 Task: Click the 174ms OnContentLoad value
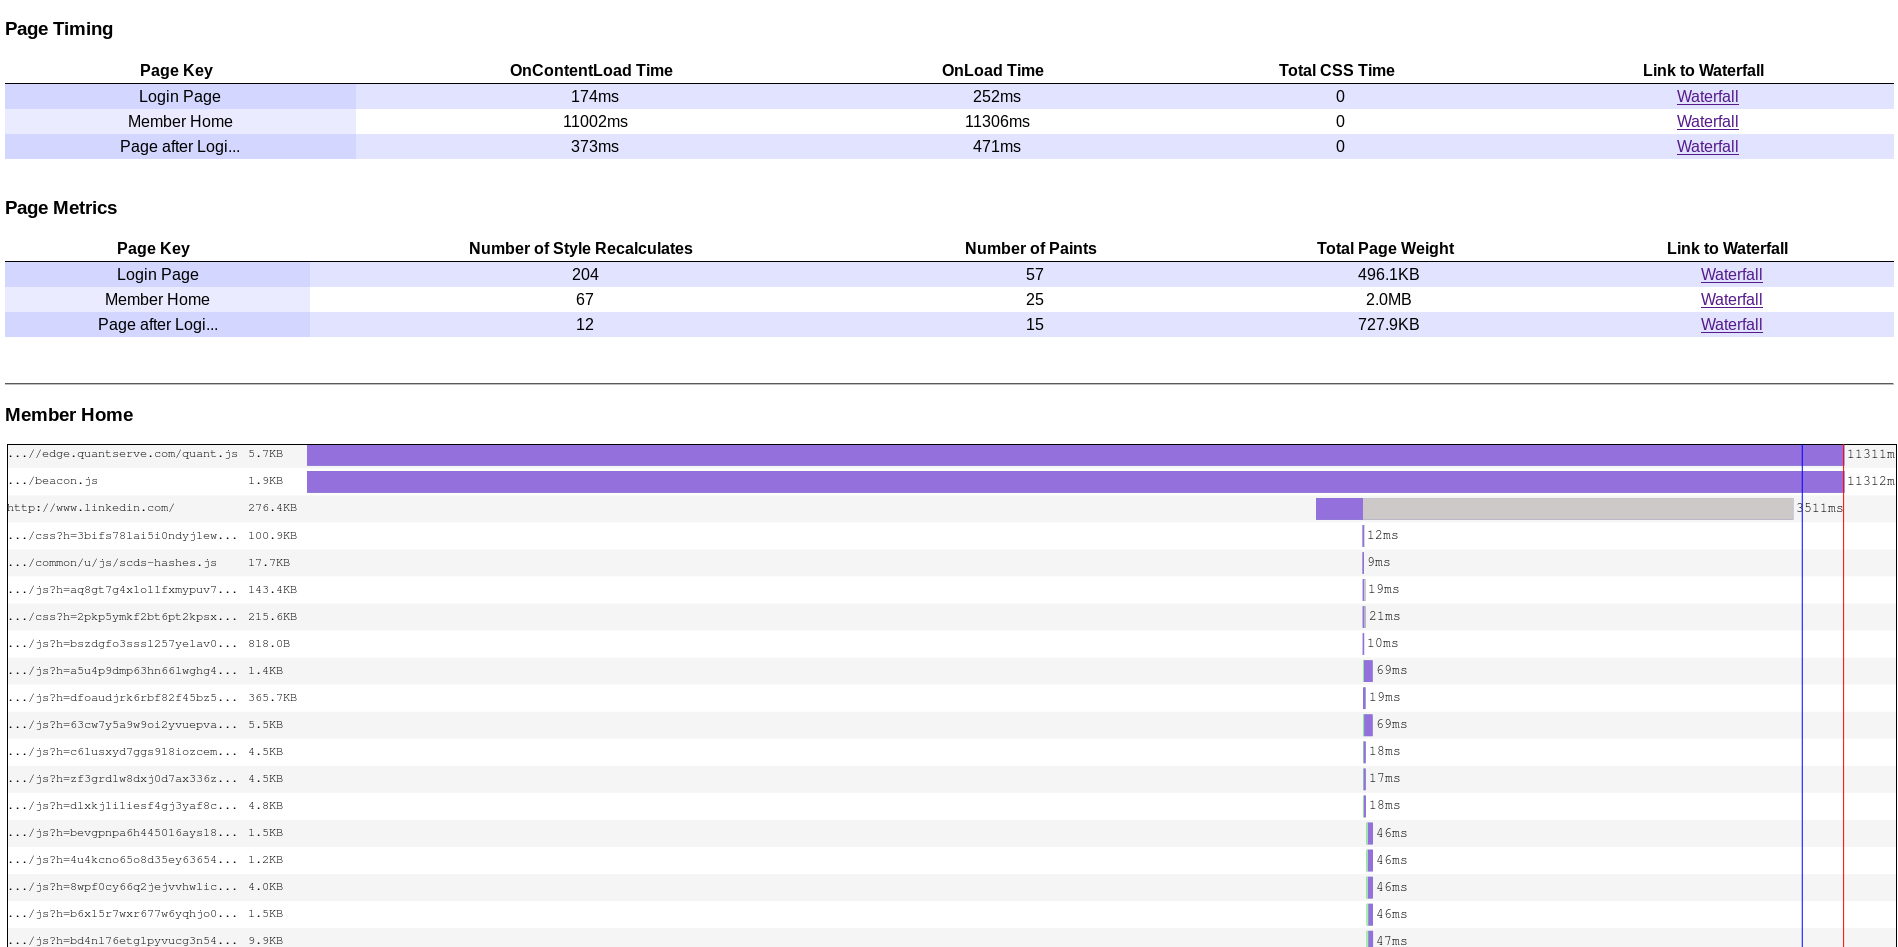(x=595, y=97)
